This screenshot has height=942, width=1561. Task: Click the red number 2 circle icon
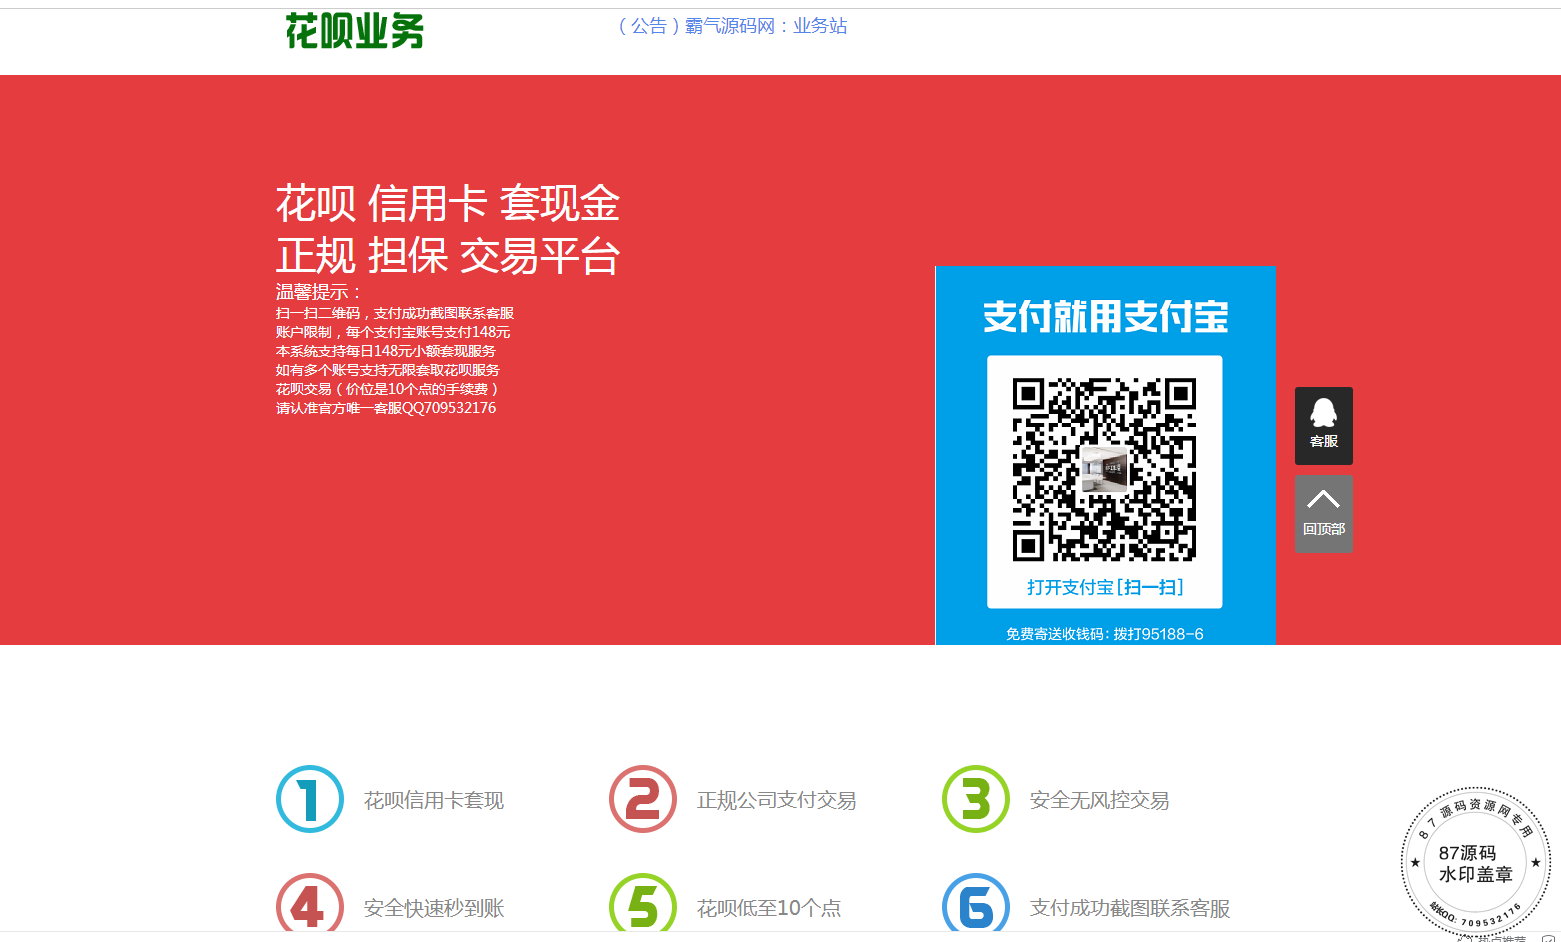(643, 799)
